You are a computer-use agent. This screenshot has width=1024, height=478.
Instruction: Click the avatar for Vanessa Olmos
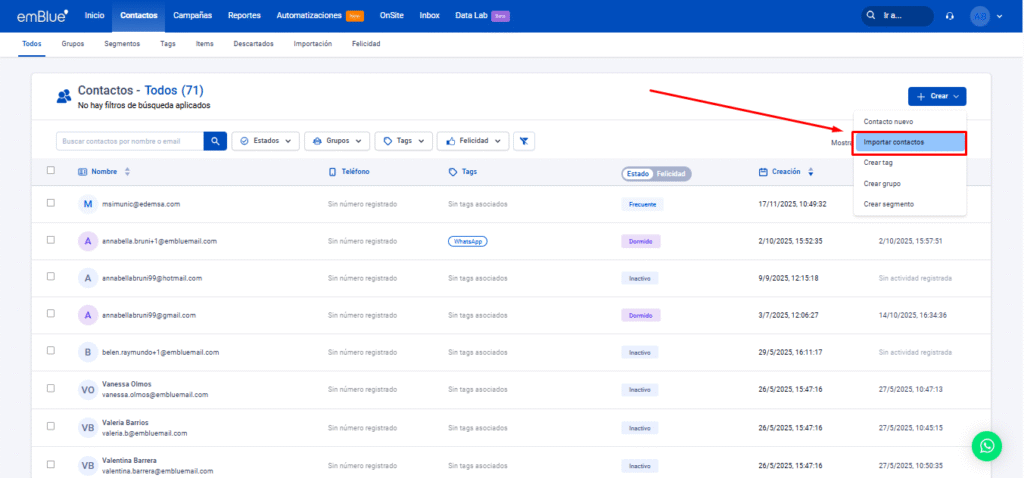(88, 390)
